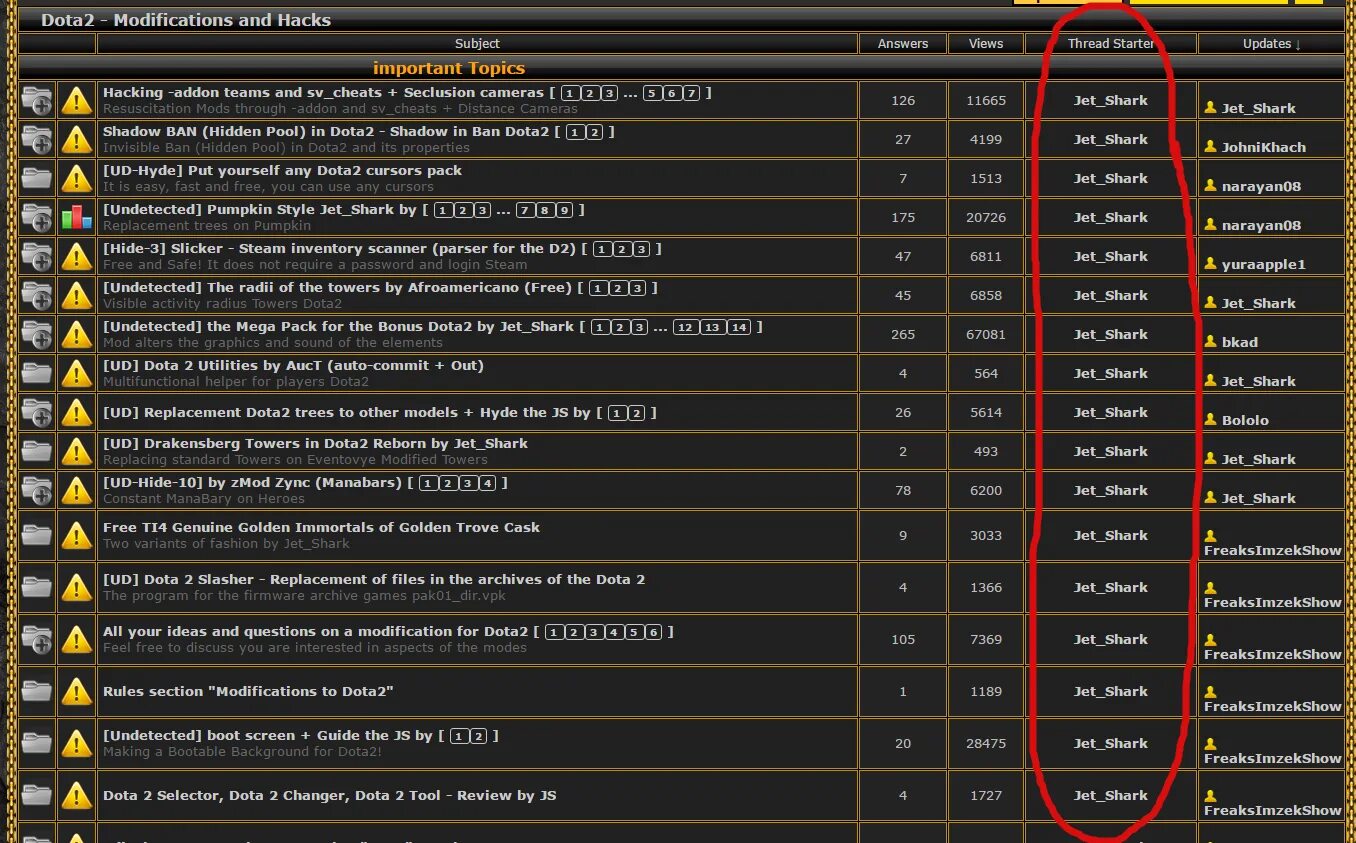Click user icon beside last poster JohniKhach
The width and height of the screenshot is (1356, 843).
click(x=1210, y=146)
